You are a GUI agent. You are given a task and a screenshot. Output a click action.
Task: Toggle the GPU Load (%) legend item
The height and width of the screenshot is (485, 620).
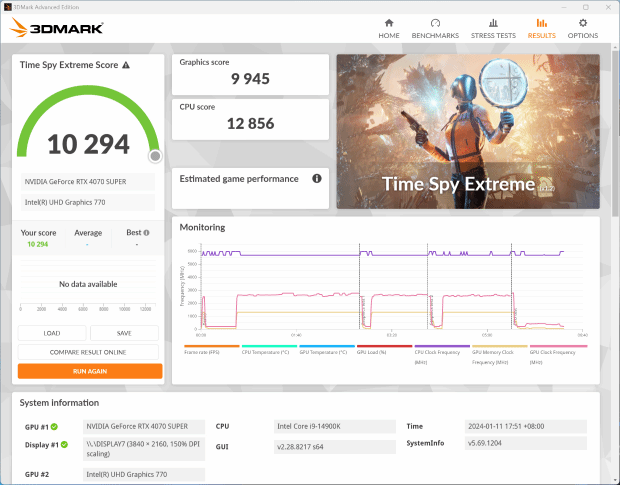click(384, 350)
